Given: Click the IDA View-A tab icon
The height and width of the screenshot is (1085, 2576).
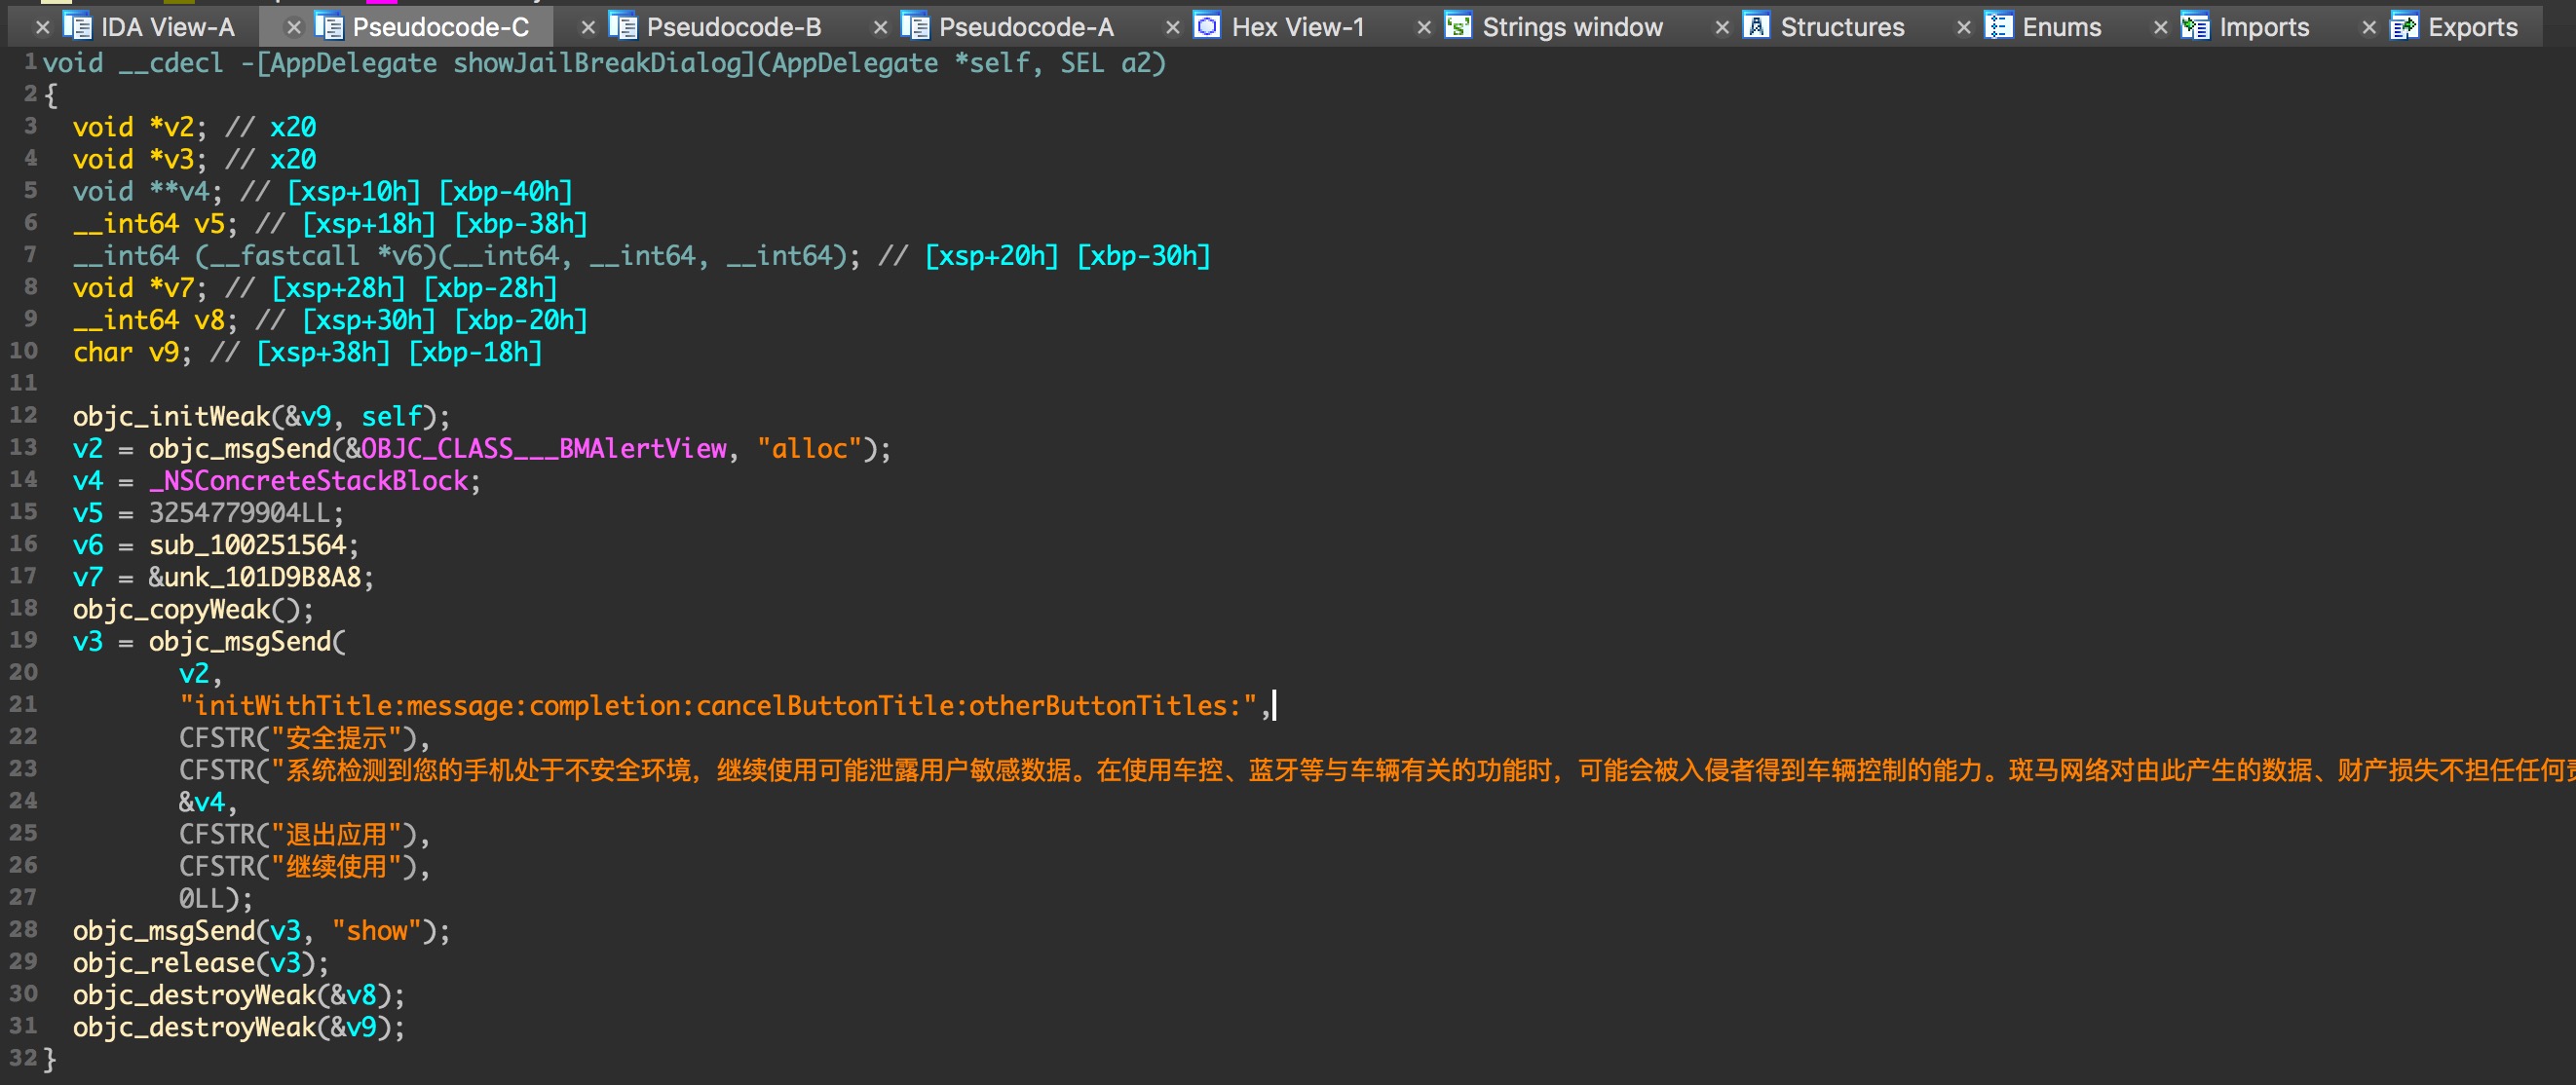Looking at the screenshot, I should coord(77,27).
